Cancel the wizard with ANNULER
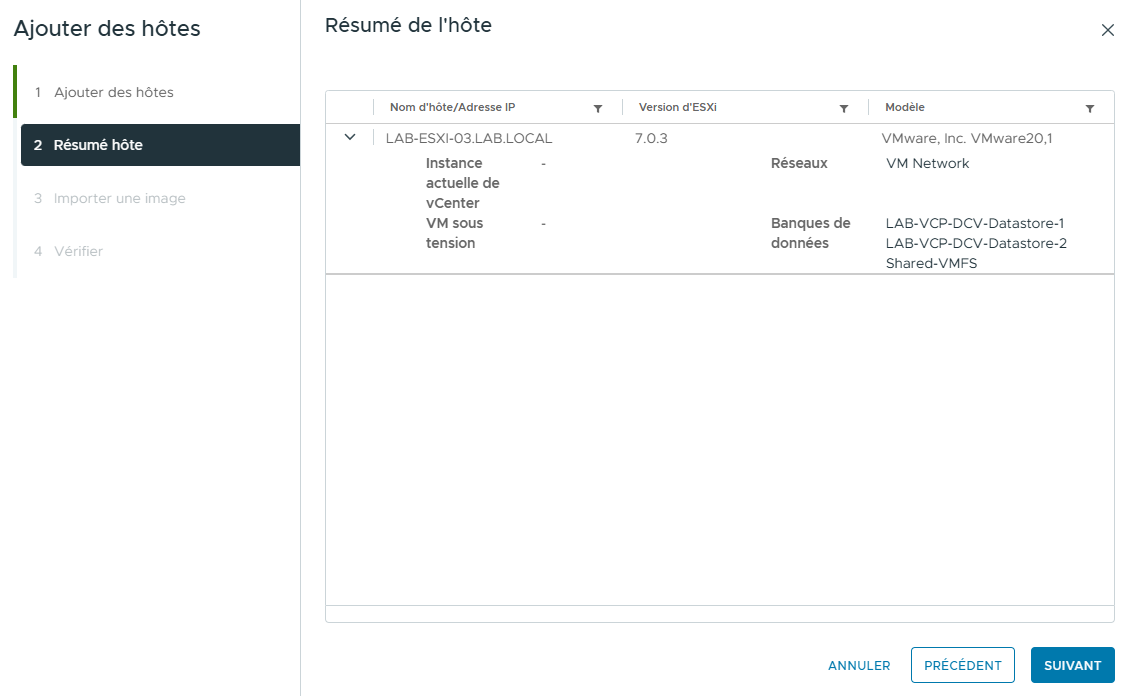Screen dimensions: 1134x696 [858, 665]
